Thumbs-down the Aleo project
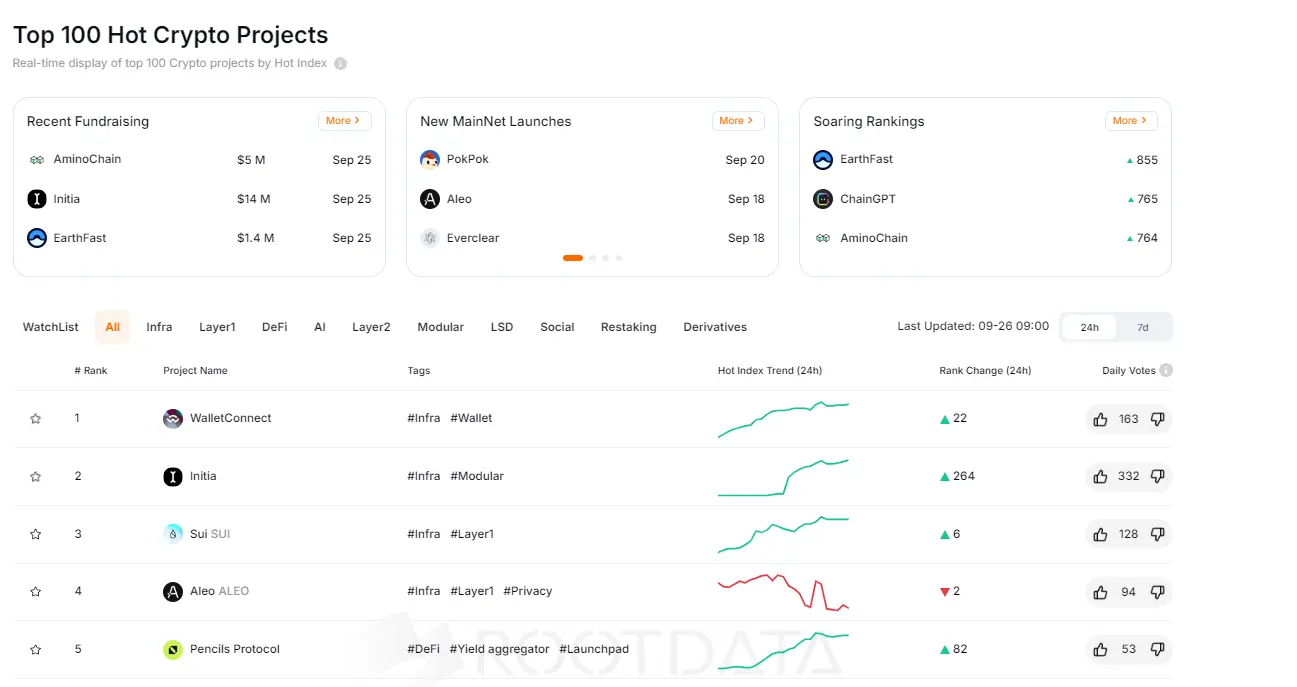Image resolution: width=1297 pixels, height=687 pixels. coord(1158,591)
